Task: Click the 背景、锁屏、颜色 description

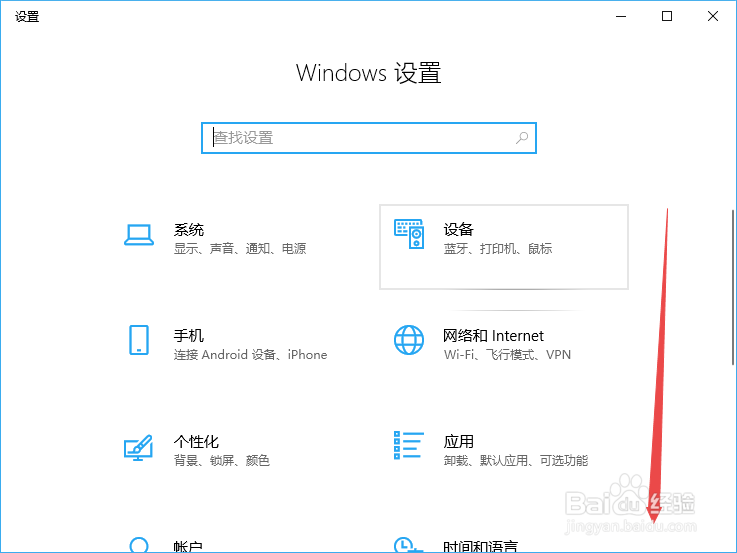Action: click(x=222, y=460)
